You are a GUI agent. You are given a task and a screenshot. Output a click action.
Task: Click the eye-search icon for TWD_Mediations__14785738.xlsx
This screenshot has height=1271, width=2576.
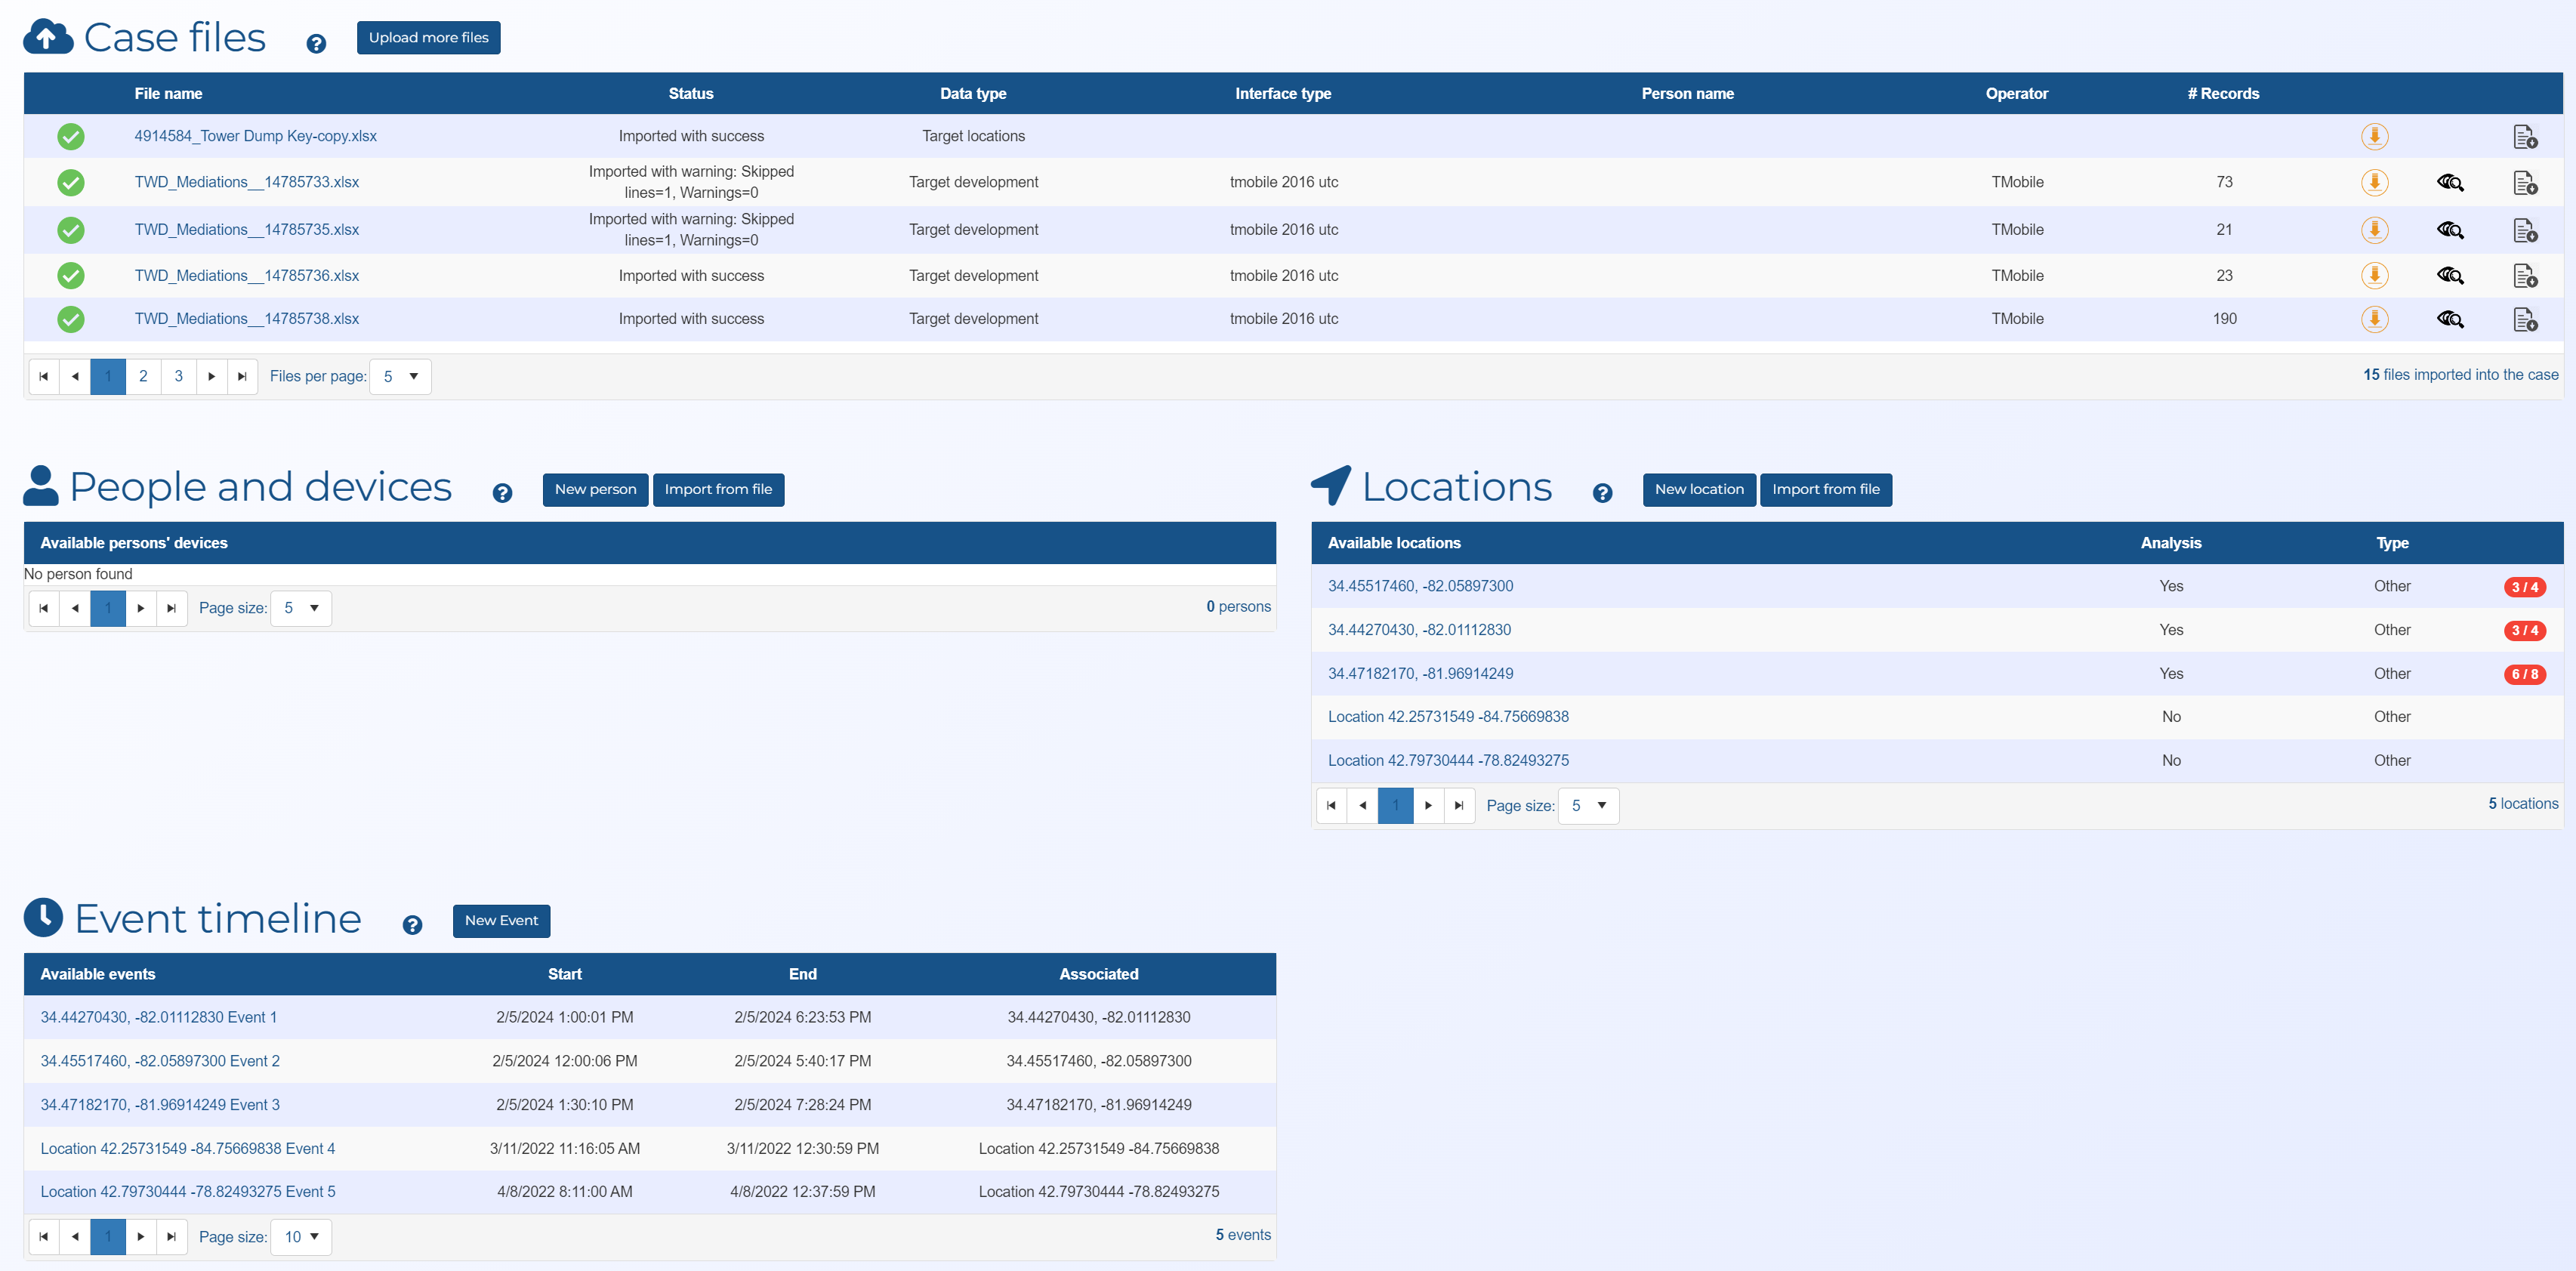(2449, 319)
